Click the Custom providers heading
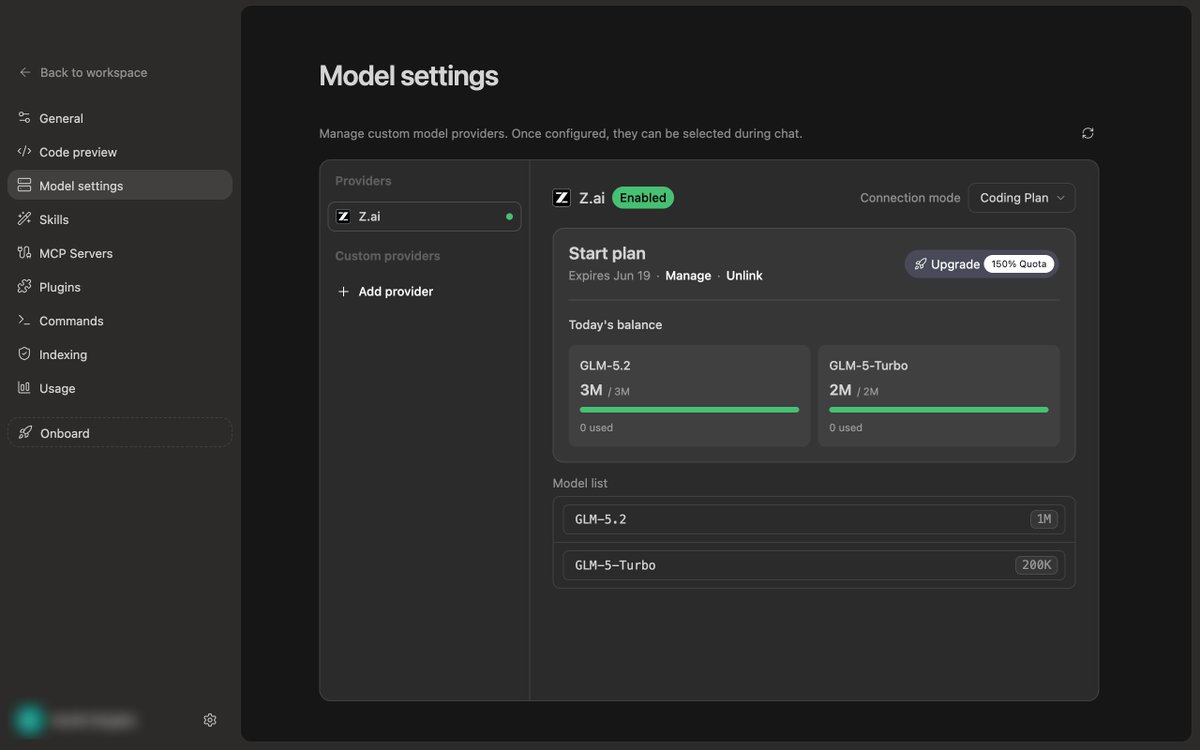The height and width of the screenshot is (750, 1200). click(x=388, y=256)
